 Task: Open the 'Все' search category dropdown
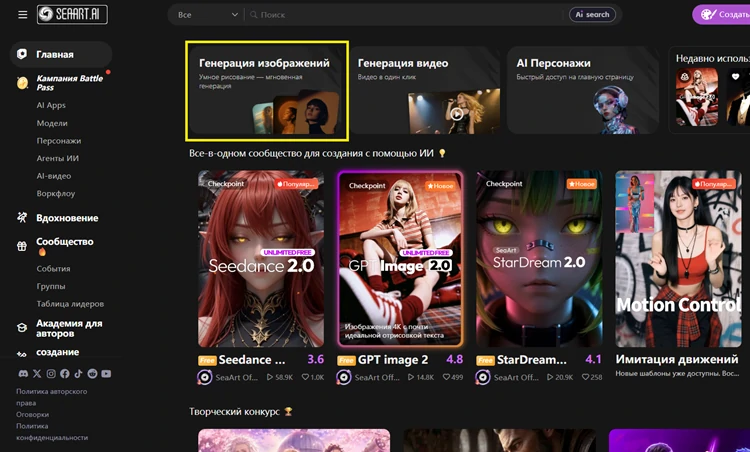pos(208,15)
